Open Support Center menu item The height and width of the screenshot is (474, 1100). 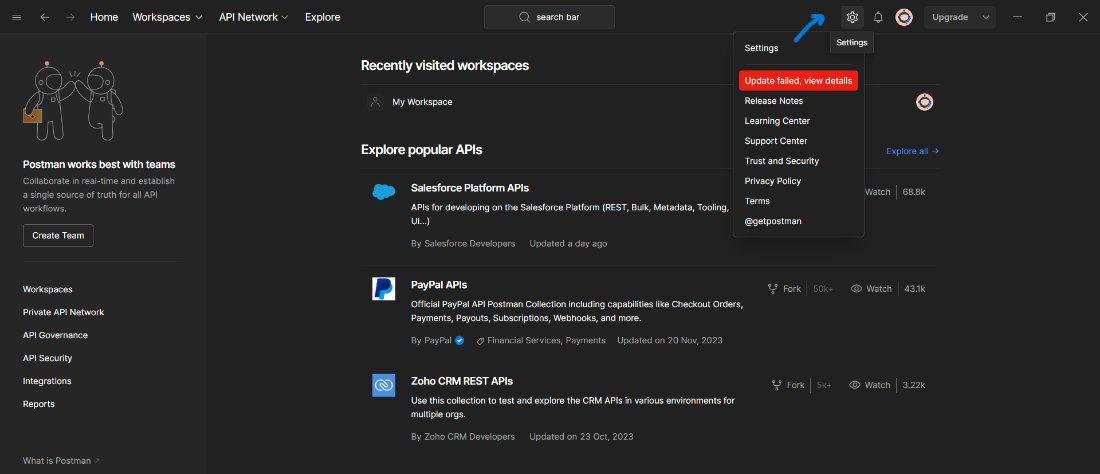(776, 141)
